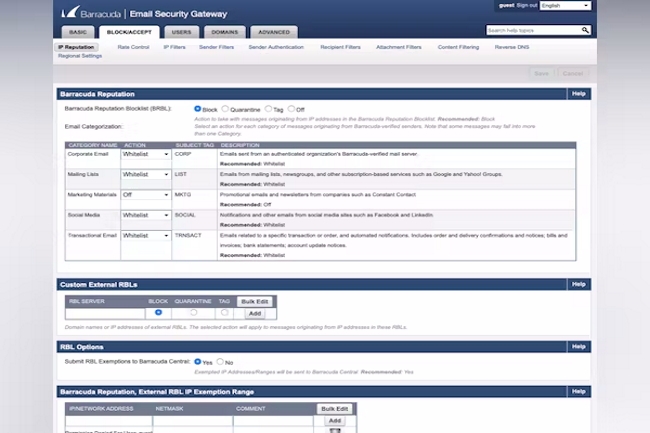Select Off for Barracuda Reputation Blocklist
Screen dimensions: 650x433
(291, 108)
